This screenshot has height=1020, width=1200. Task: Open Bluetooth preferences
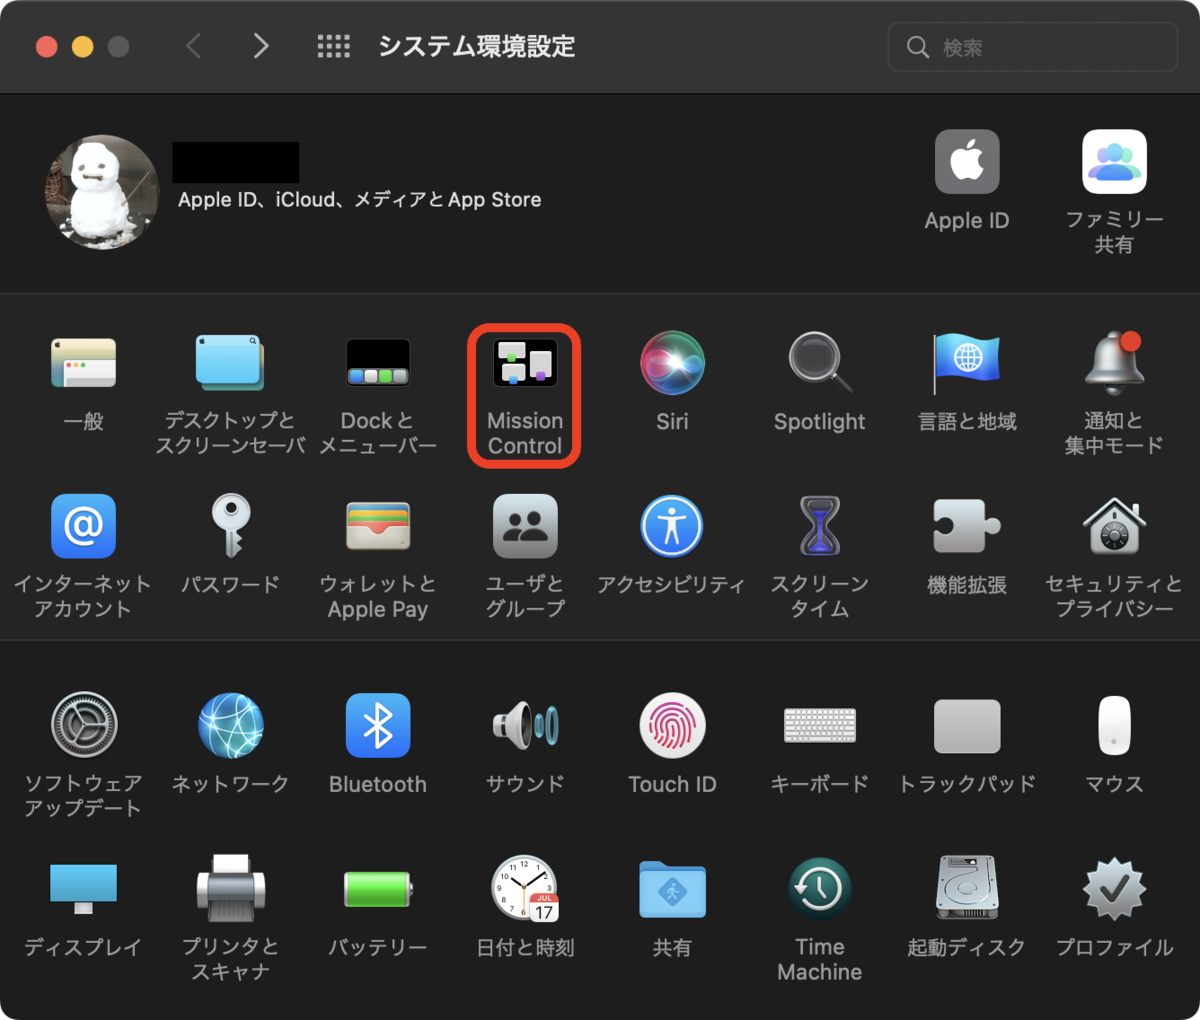[x=378, y=725]
